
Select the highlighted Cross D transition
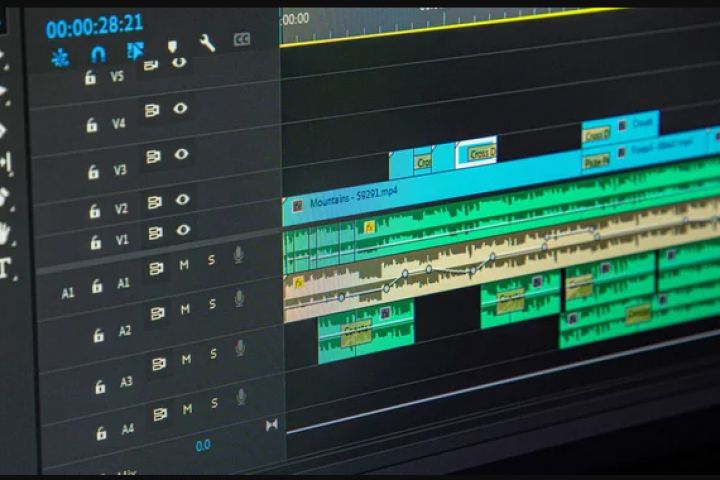[x=481, y=153]
